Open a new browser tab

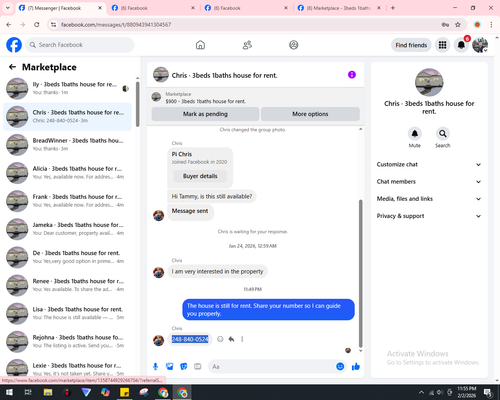click(393, 8)
